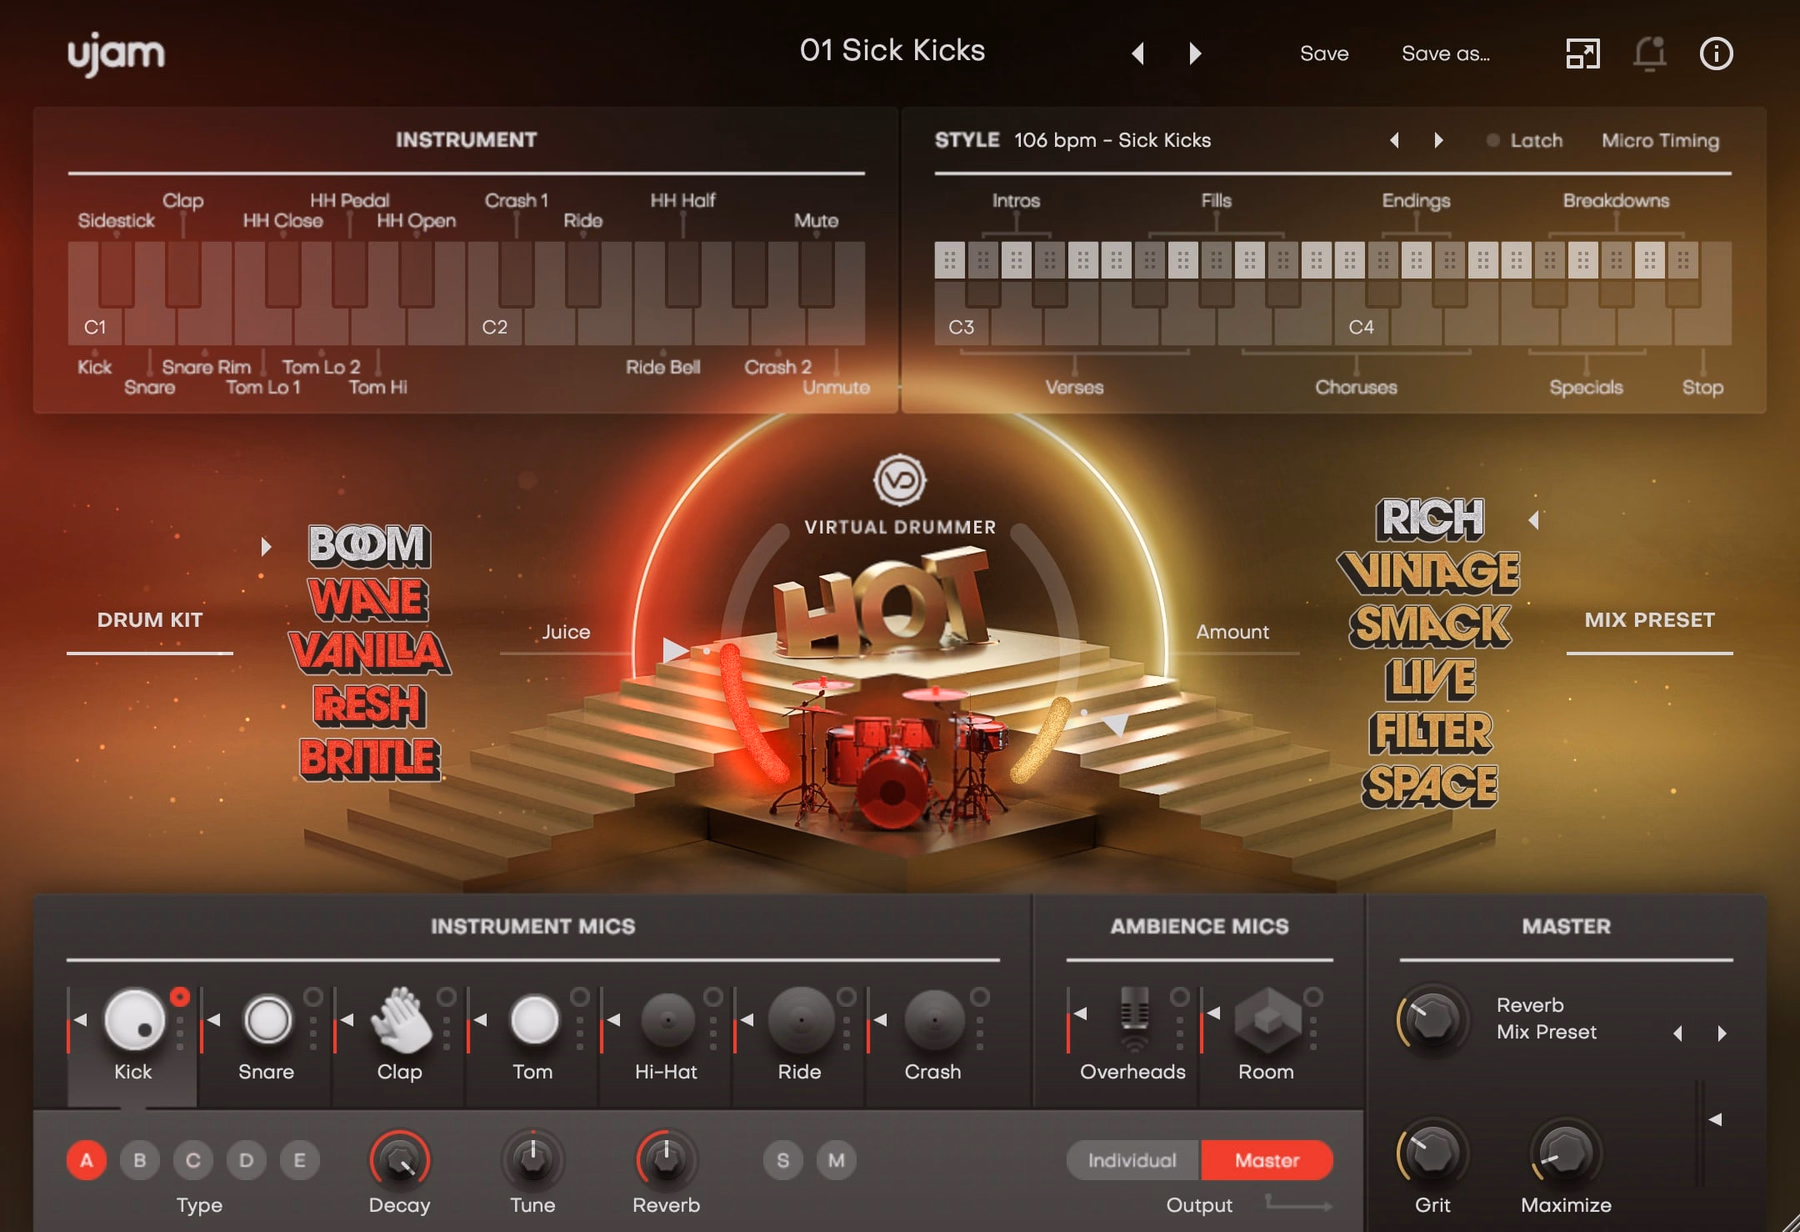Switch output to Individual
This screenshot has width=1800, height=1232.
(x=1132, y=1160)
